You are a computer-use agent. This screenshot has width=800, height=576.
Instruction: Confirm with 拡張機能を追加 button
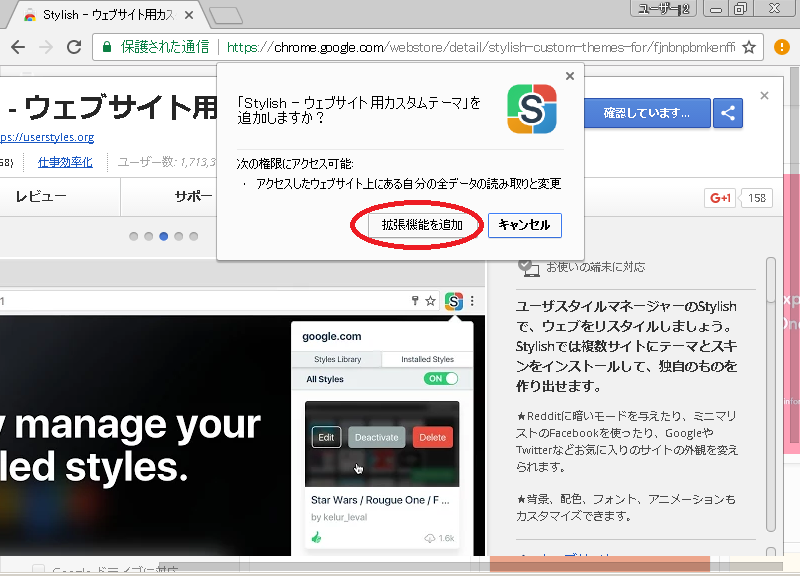[x=422, y=225]
